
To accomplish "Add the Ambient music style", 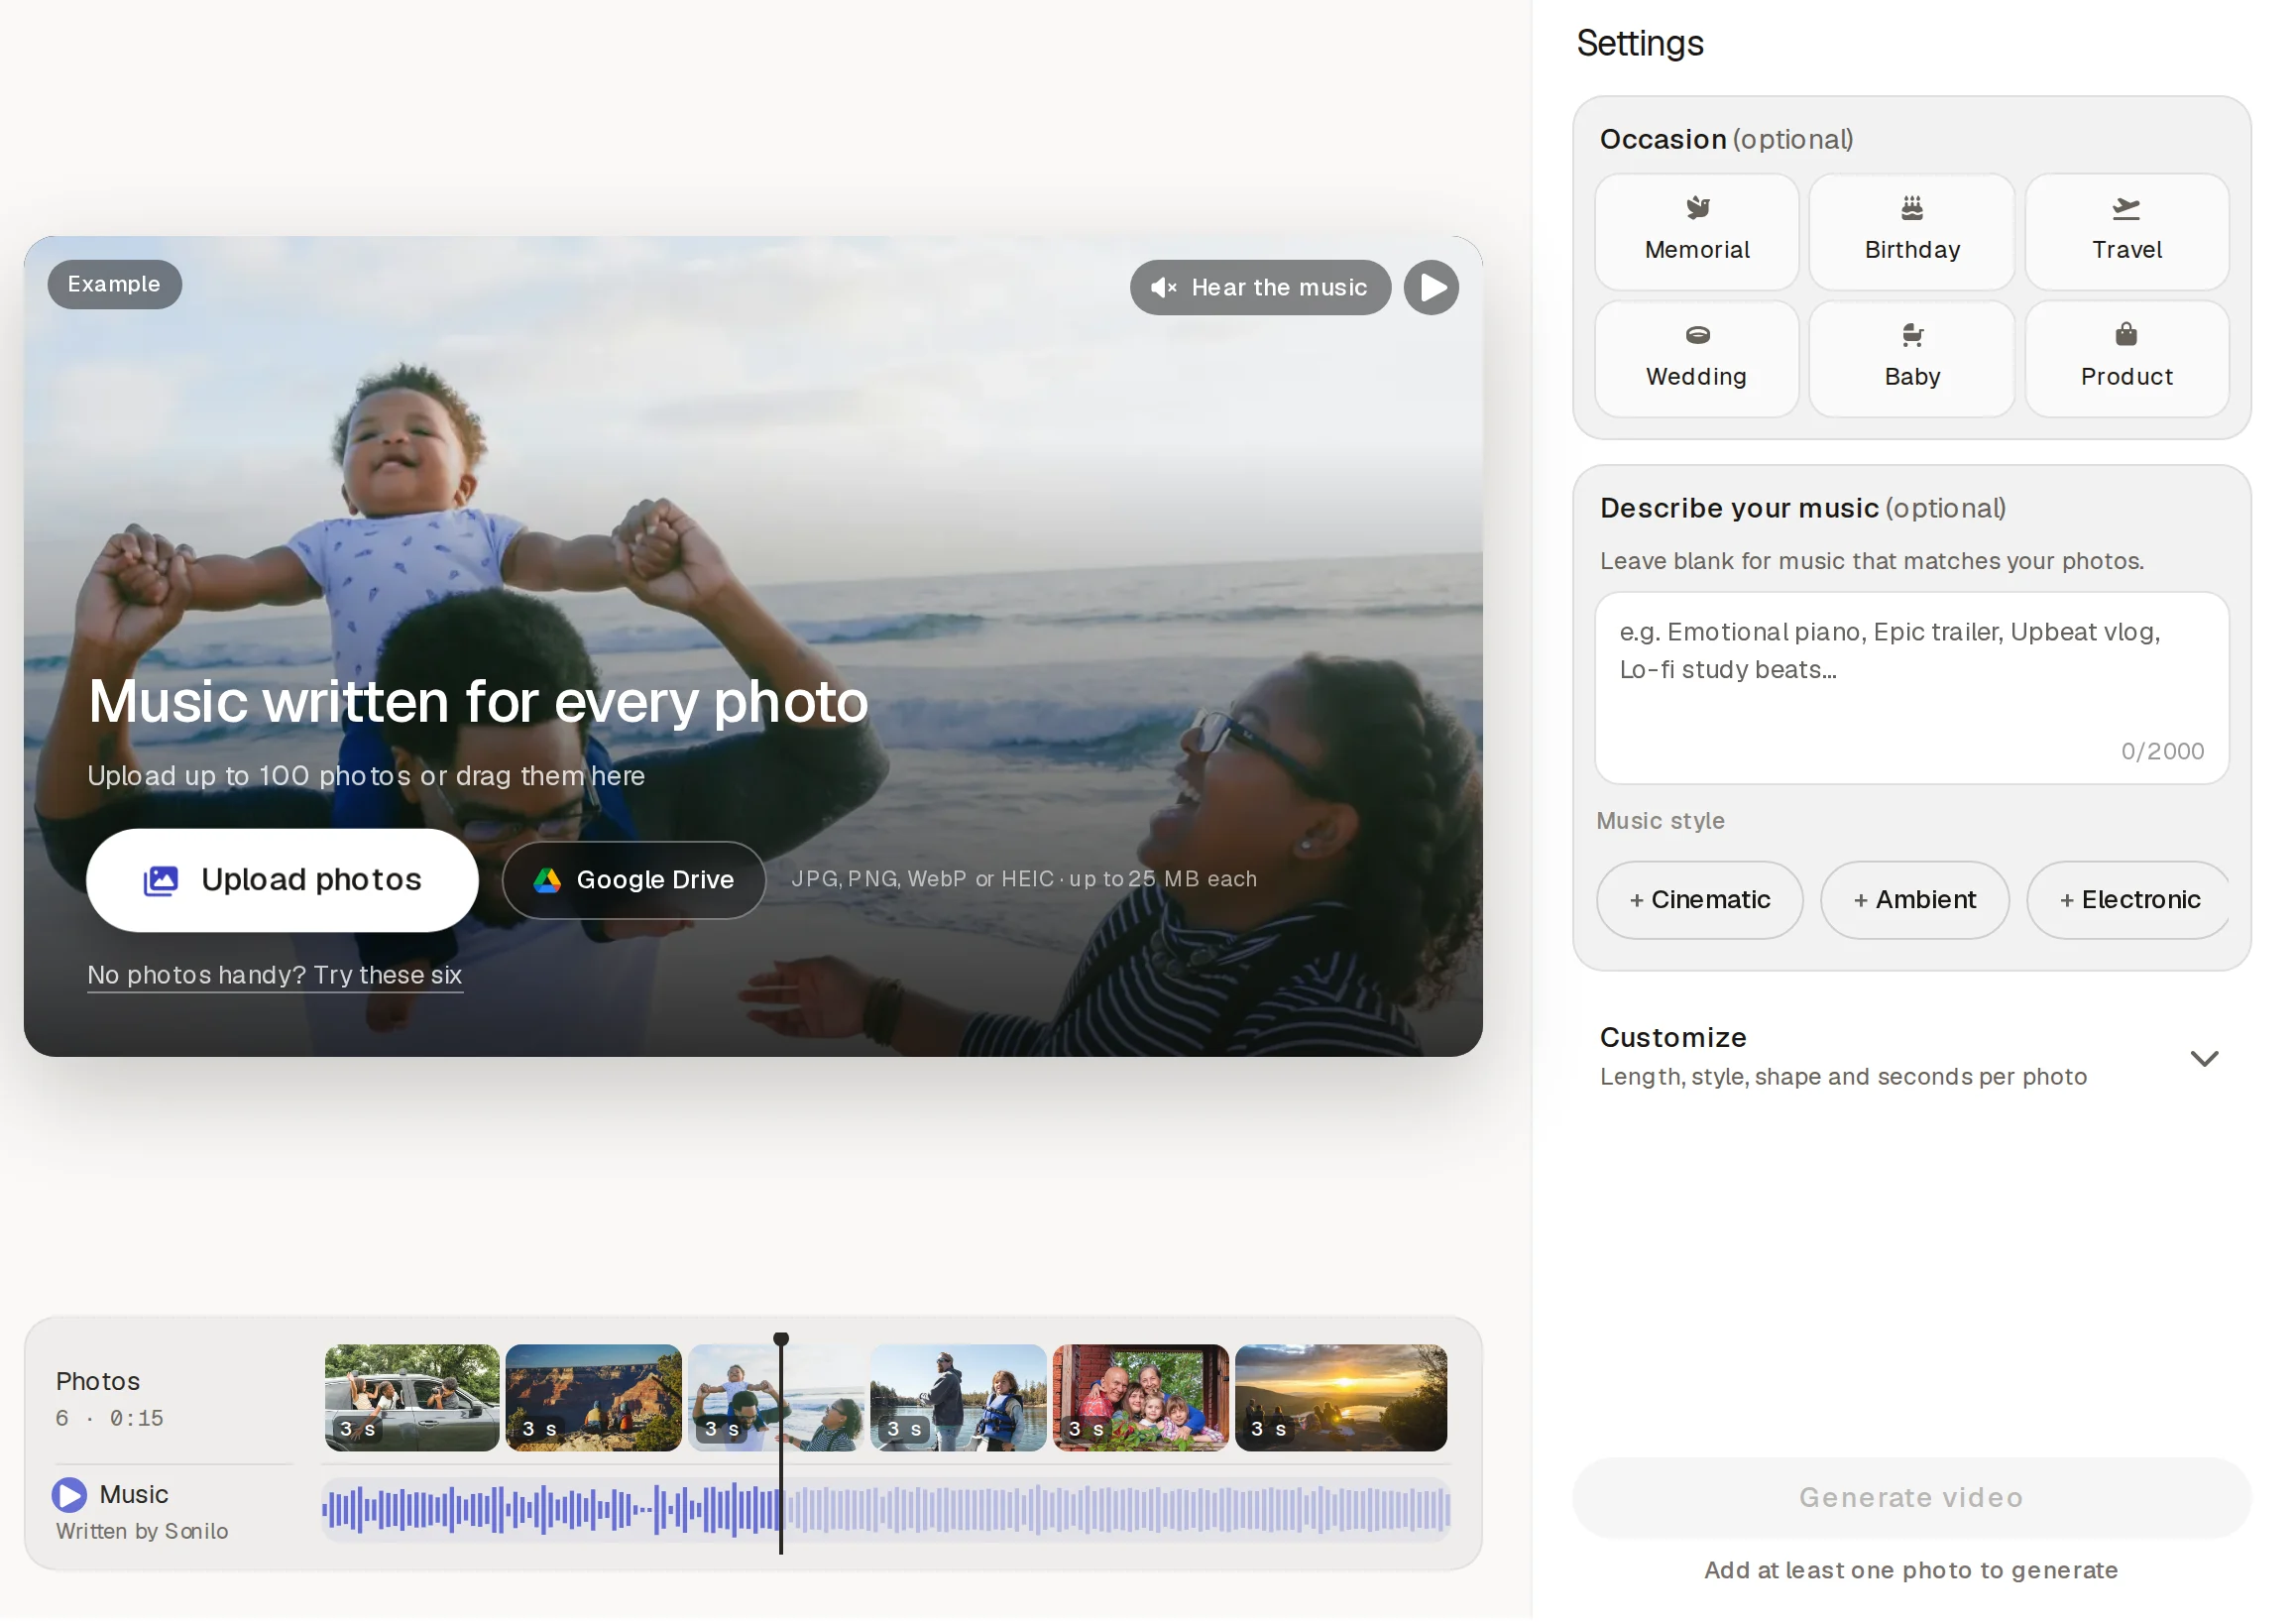I will pos(1917,901).
